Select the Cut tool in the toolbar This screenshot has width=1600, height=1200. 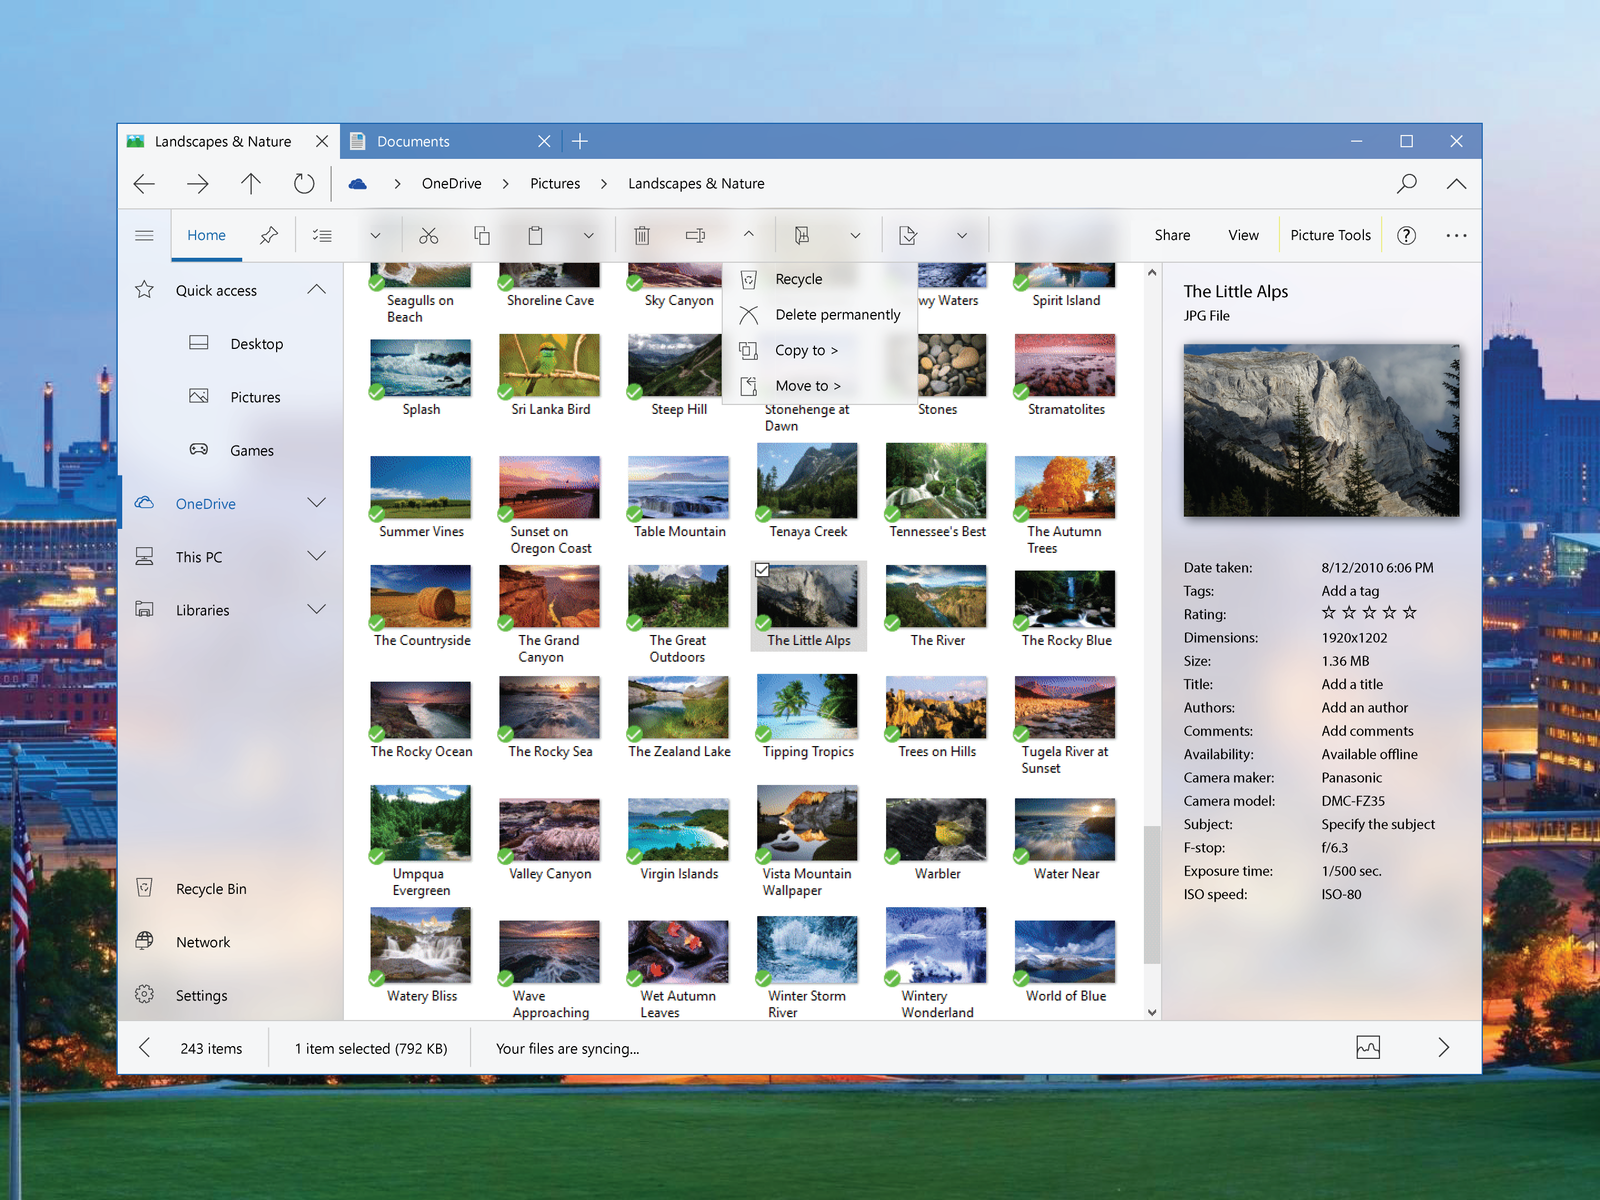point(429,234)
